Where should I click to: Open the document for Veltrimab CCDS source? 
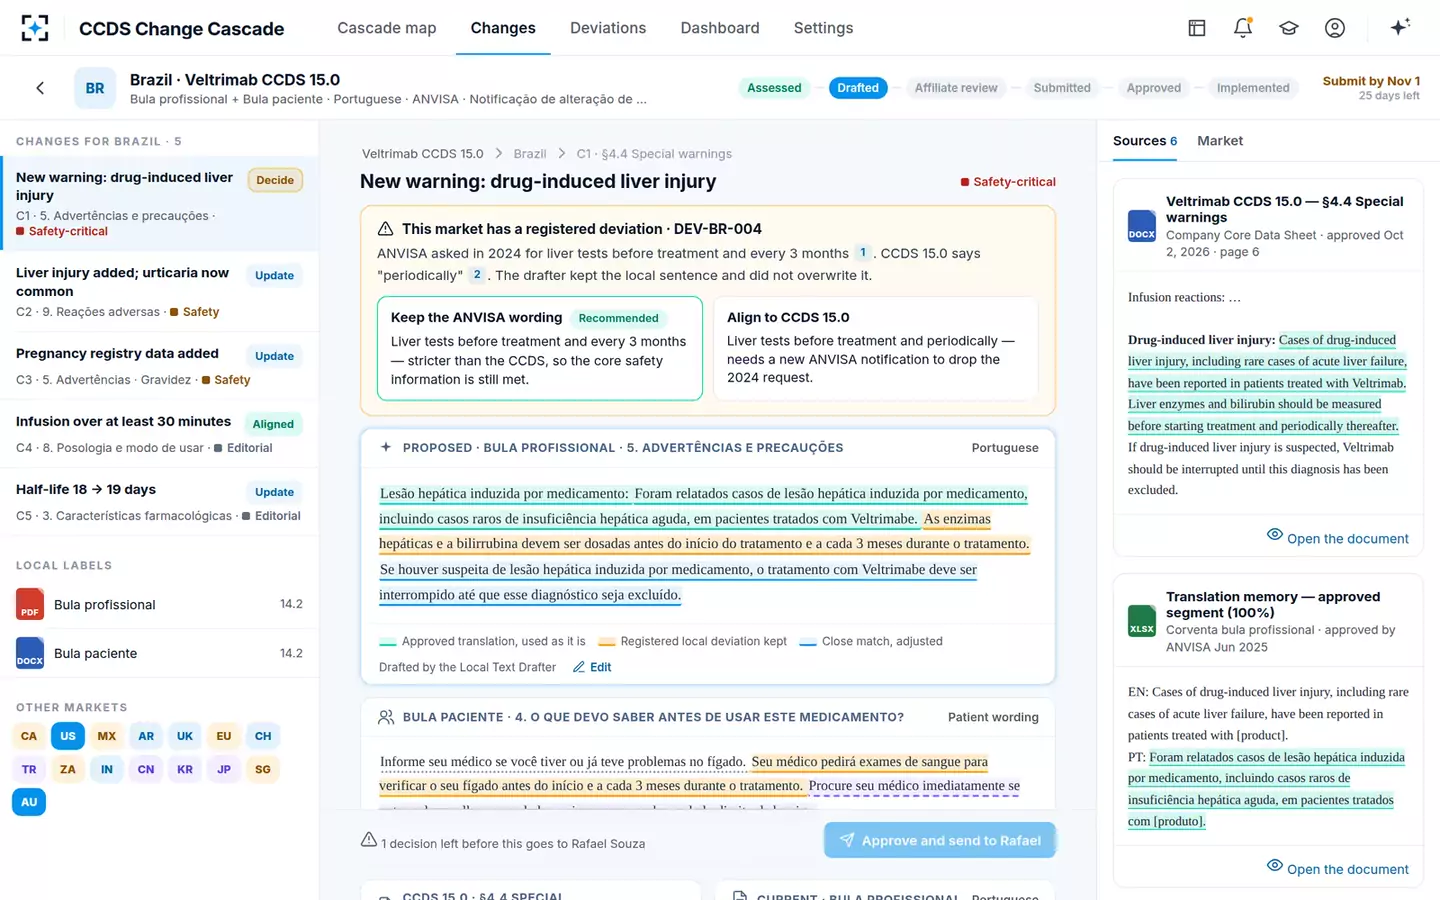coord(1338,538)
